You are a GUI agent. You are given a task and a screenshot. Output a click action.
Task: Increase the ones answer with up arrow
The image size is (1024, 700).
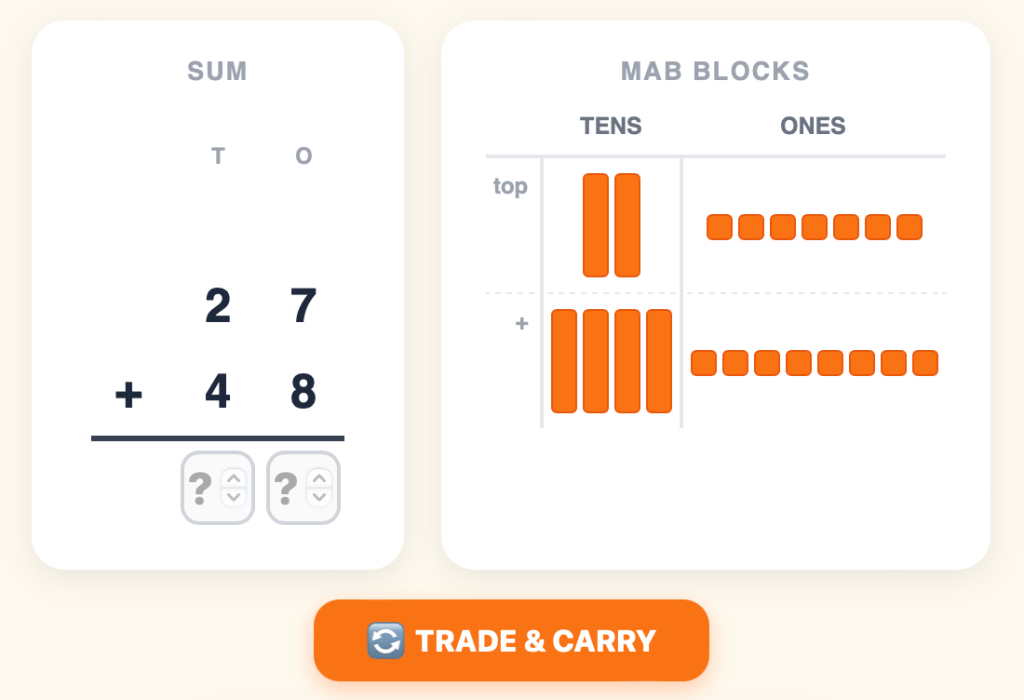(319, 478)
